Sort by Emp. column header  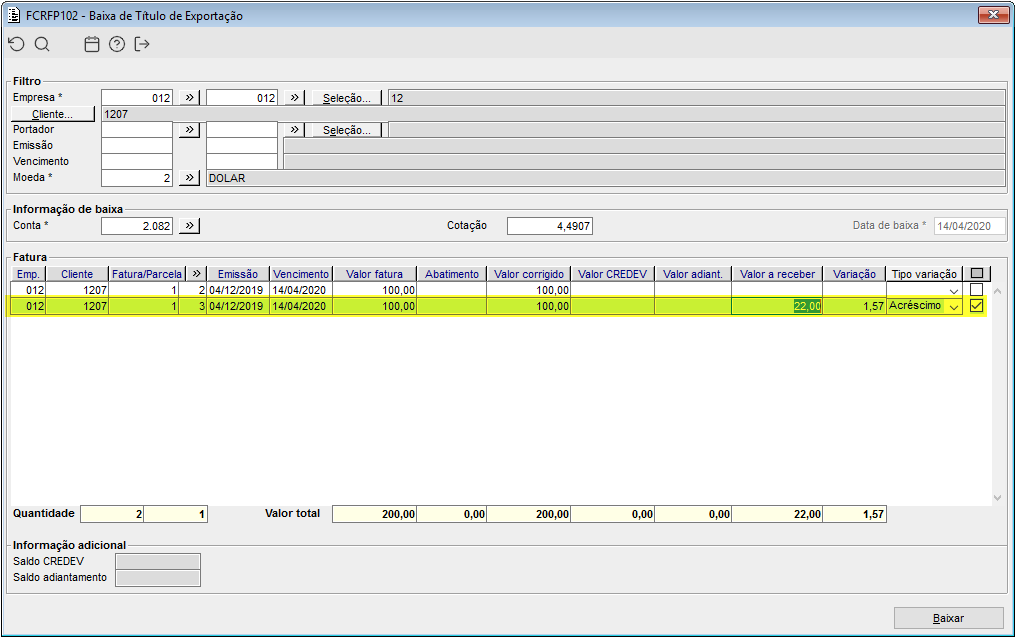(x=28, y=274)
